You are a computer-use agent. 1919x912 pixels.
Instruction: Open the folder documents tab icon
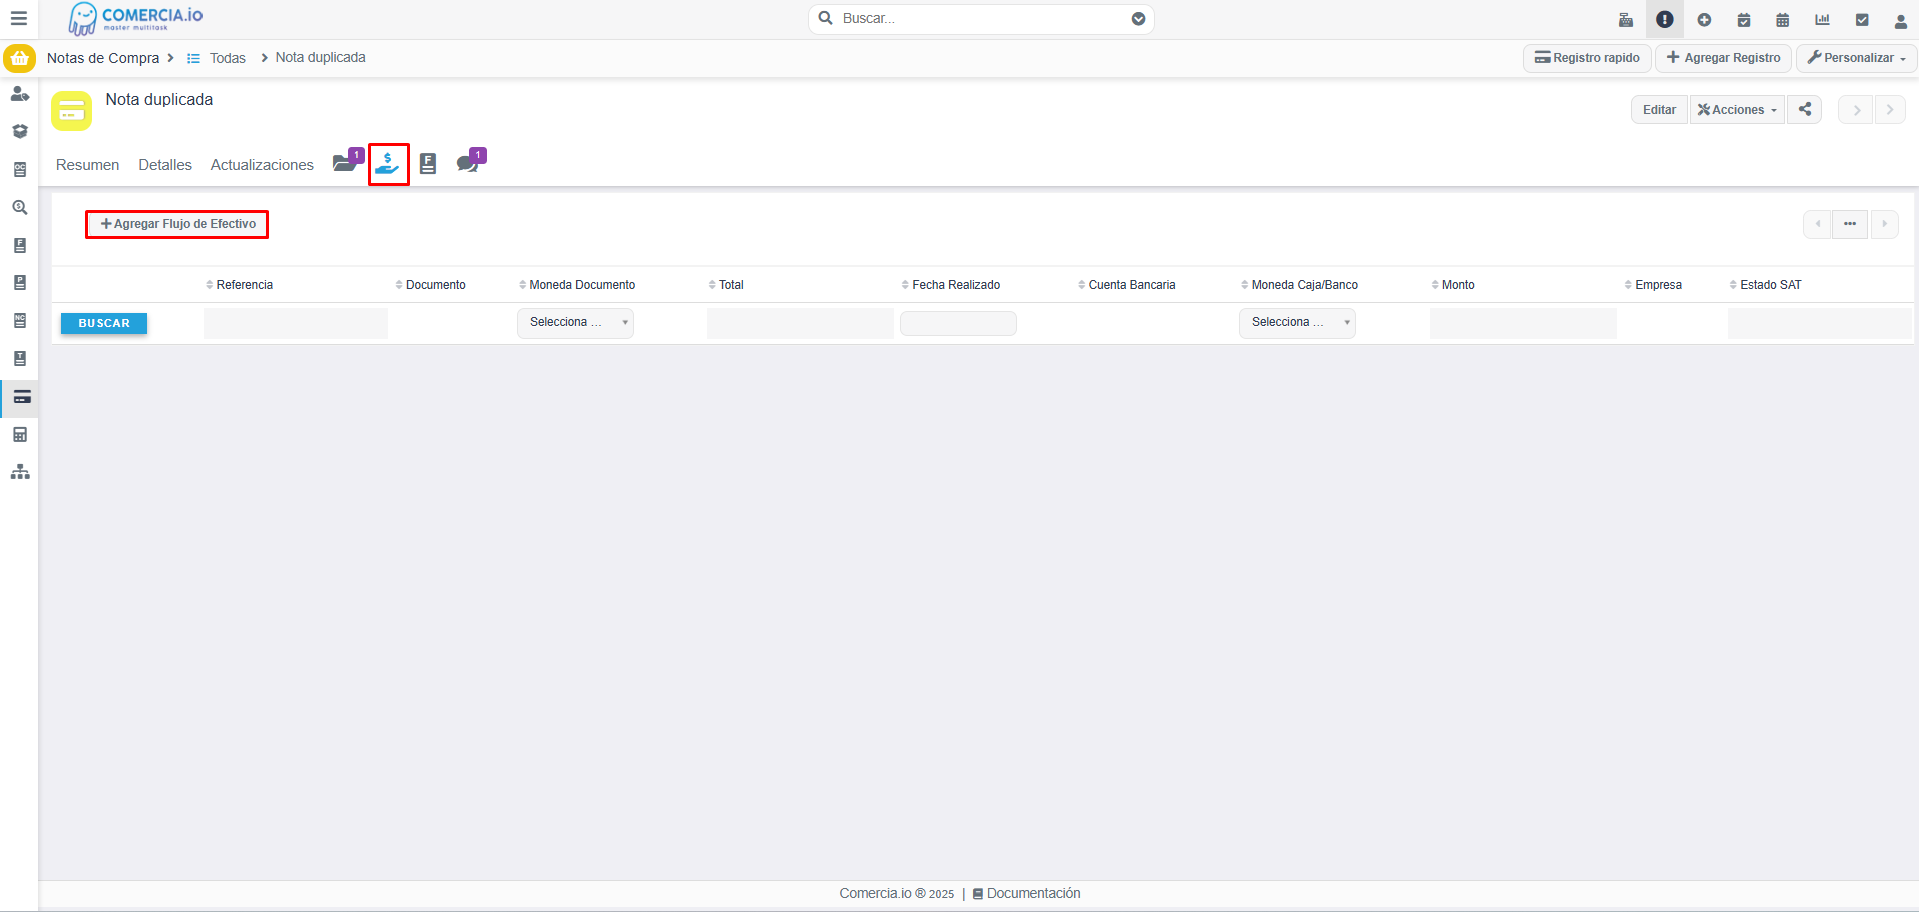click(x=346, y=162)
